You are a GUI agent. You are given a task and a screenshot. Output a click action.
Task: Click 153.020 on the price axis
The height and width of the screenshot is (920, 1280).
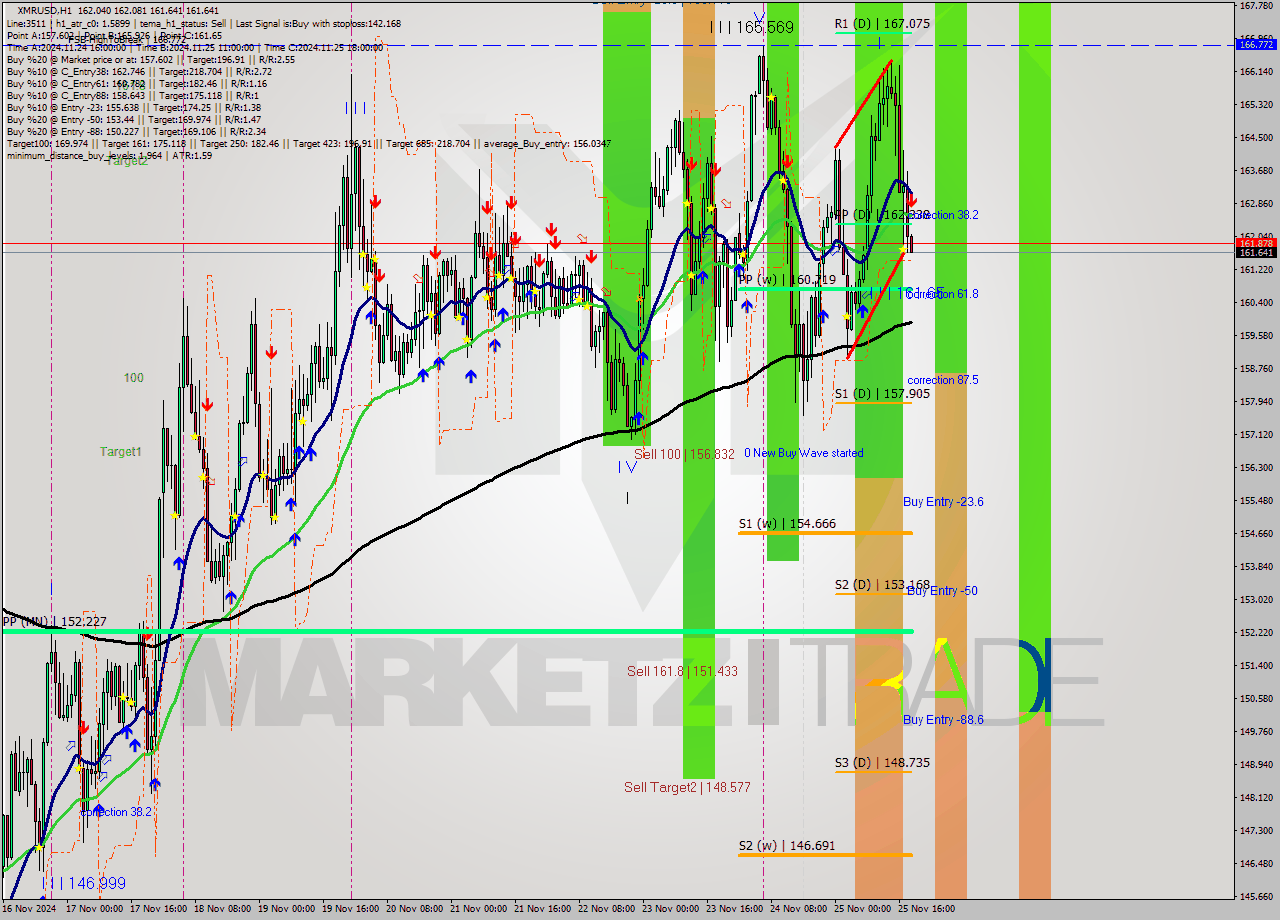pyautogui.click(x=1256, y=600)
